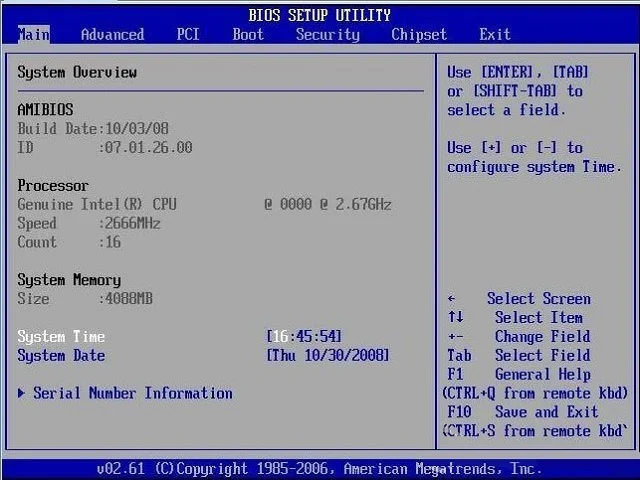Expand Serial Number Information submenu

point(125,393)
